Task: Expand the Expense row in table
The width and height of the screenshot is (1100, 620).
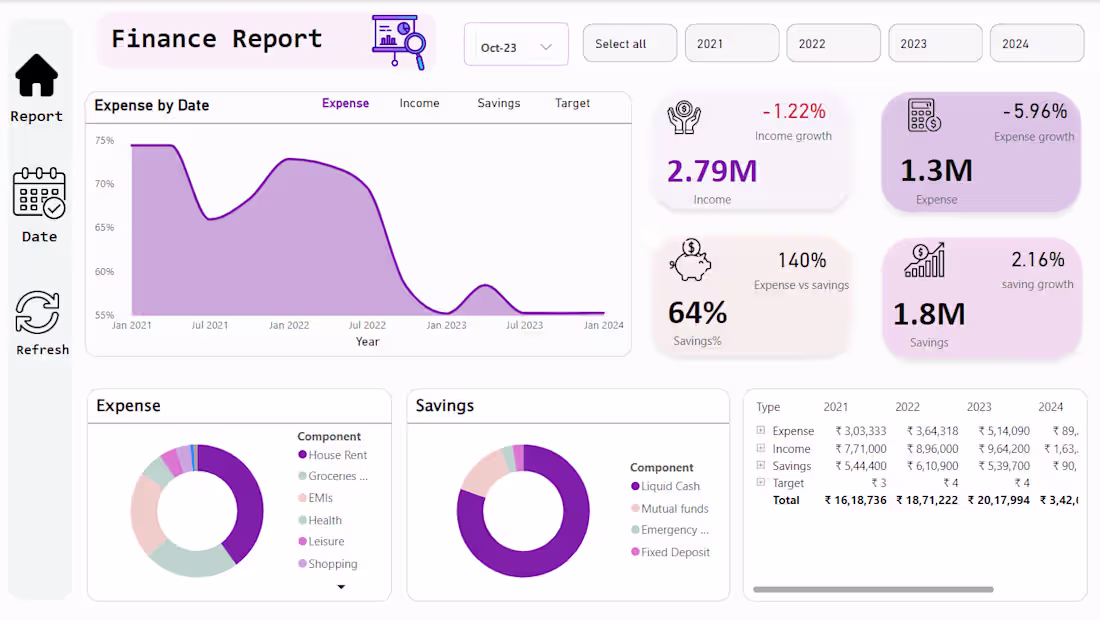Action: click(x=760, y=430)
